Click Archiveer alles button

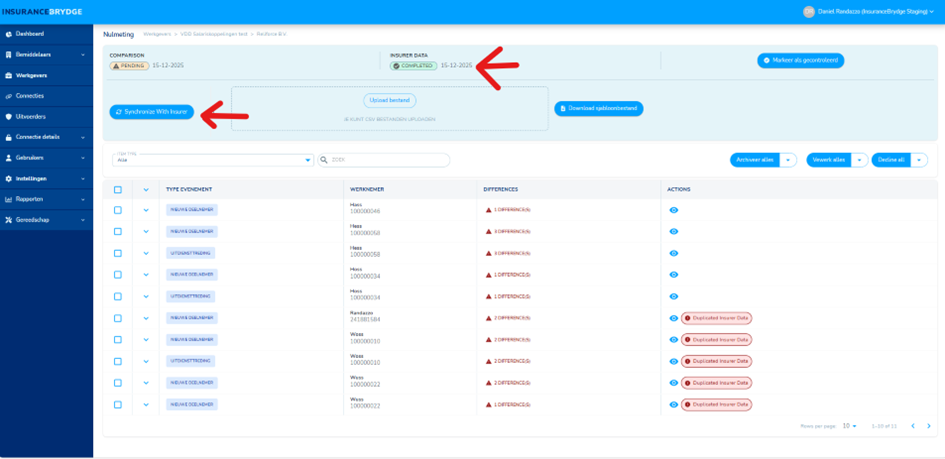point(755,160)
